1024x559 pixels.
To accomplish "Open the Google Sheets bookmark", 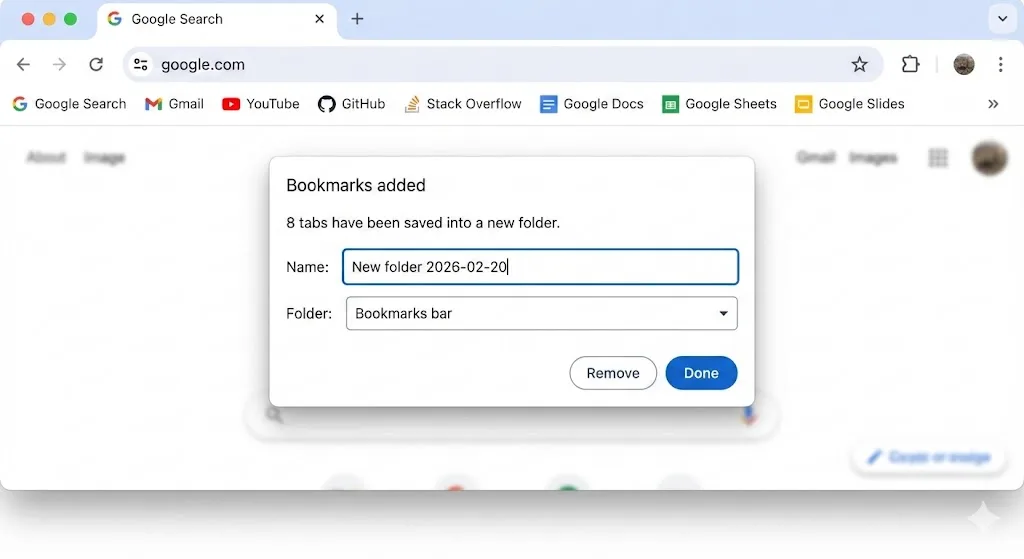I will point(720,104).
